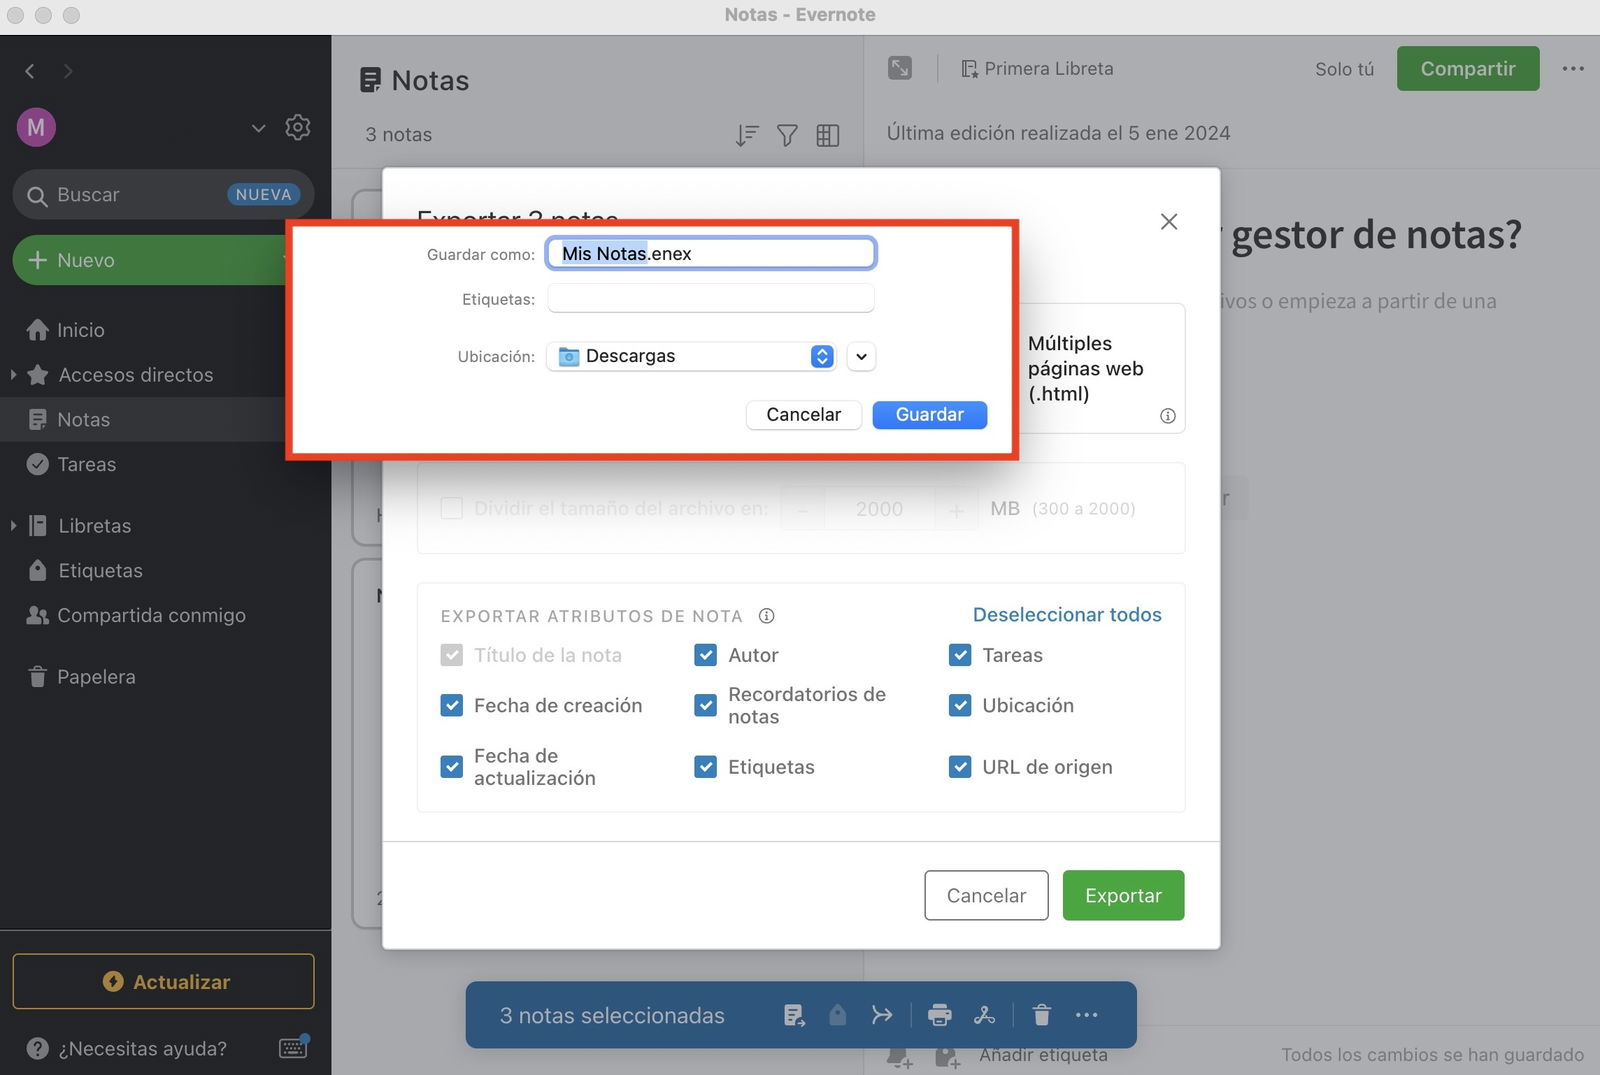This screenshot has width=1600, height=1075.
Task: Click Añadir etiqueta at note bottom
Action: coord(1043,1056)
